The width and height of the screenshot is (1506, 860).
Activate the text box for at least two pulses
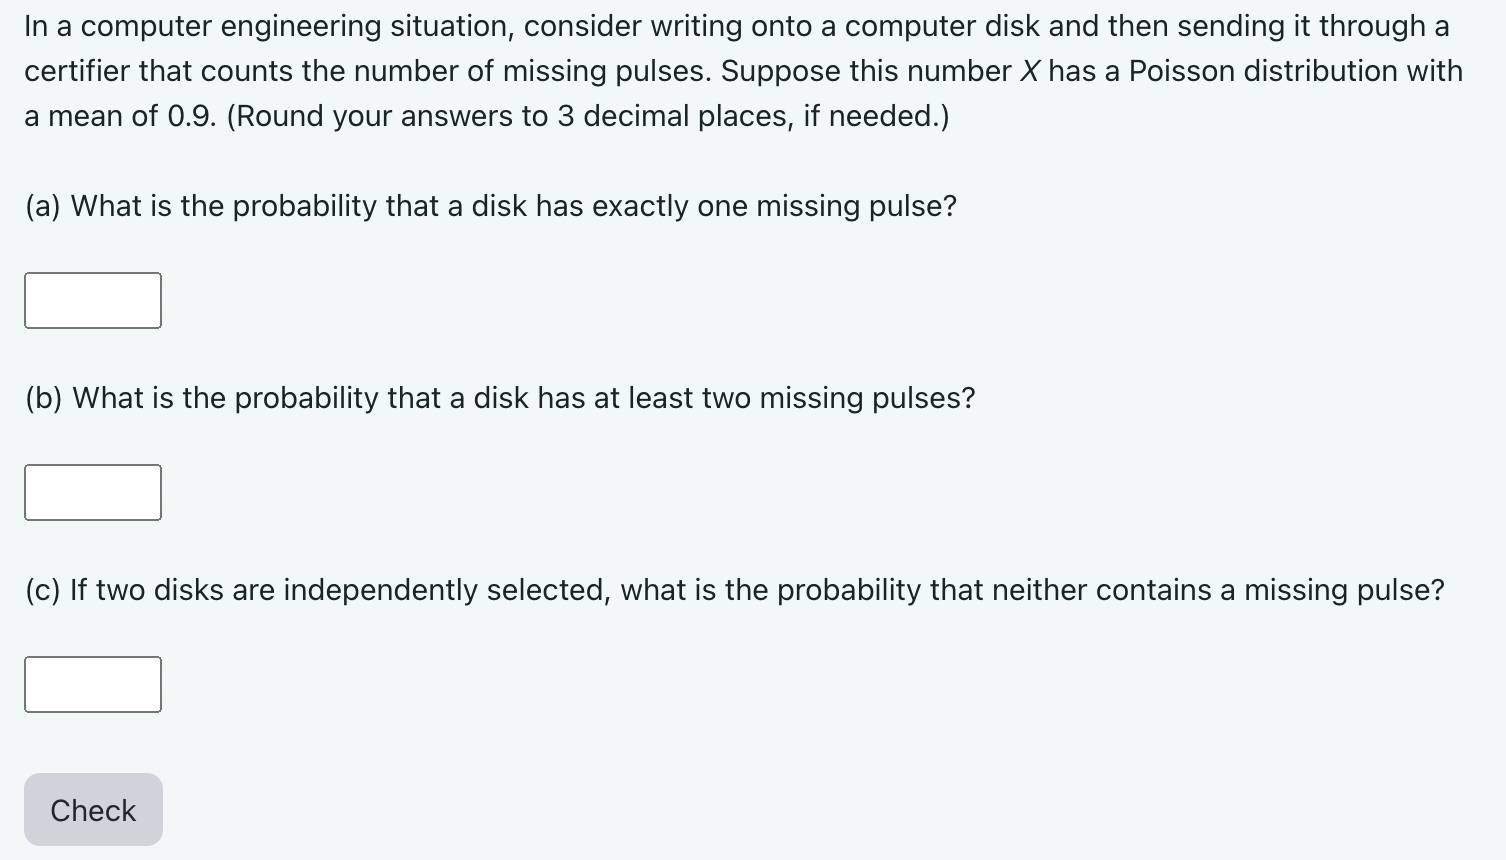point(92,491)
